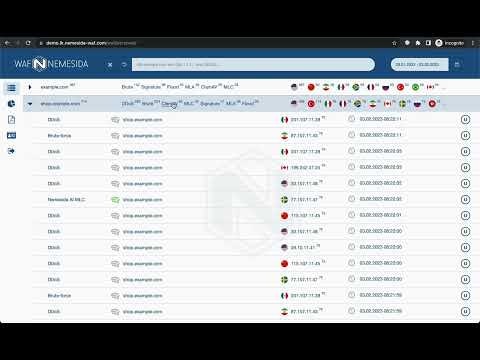Open the document reports icon in sidebar
Image resolution: width=480 pixels, height=360 pixels.
[11, 120]
